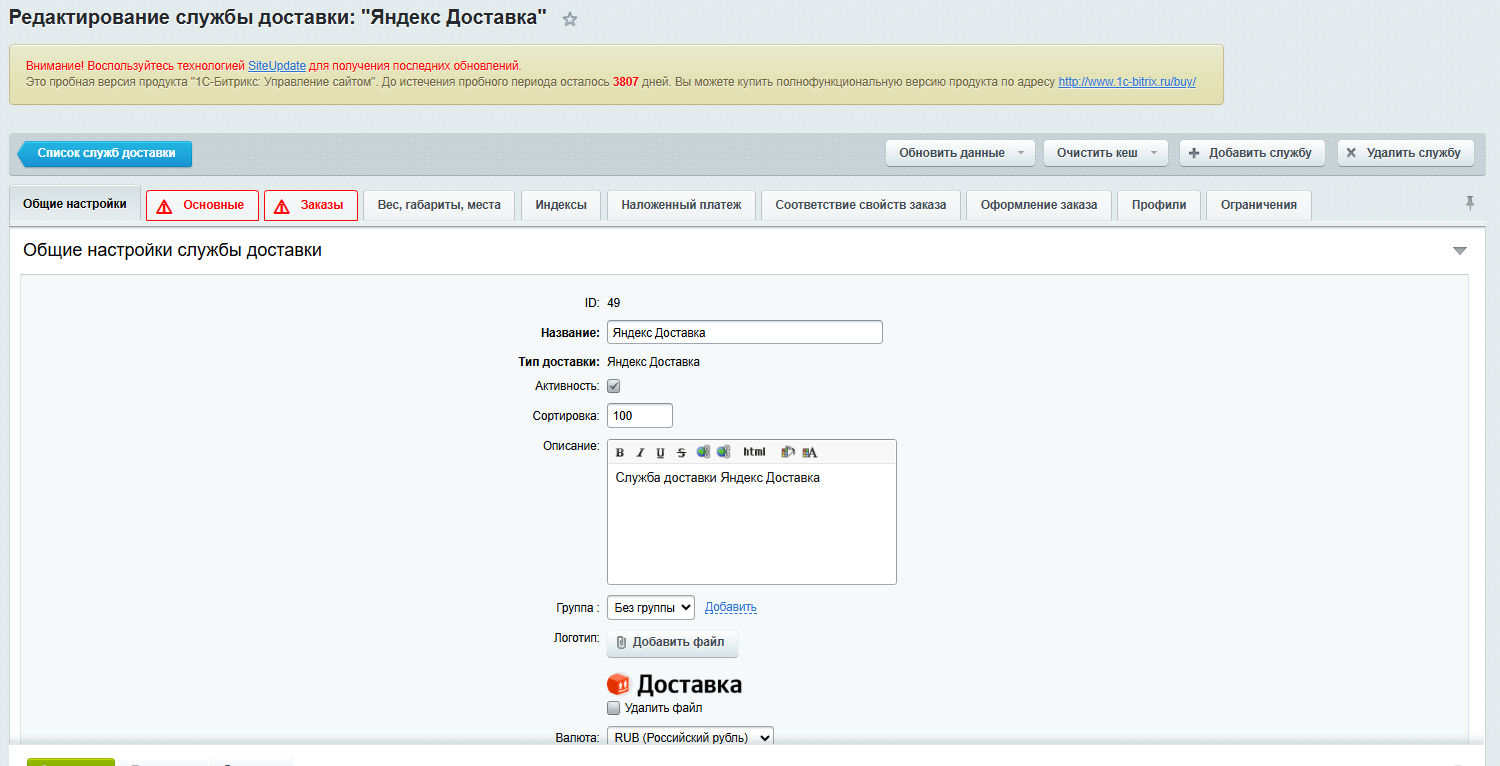Click warning icon on Заказы tab
The width and height of the screenshot is (1500, 766).
coord(282,206)
